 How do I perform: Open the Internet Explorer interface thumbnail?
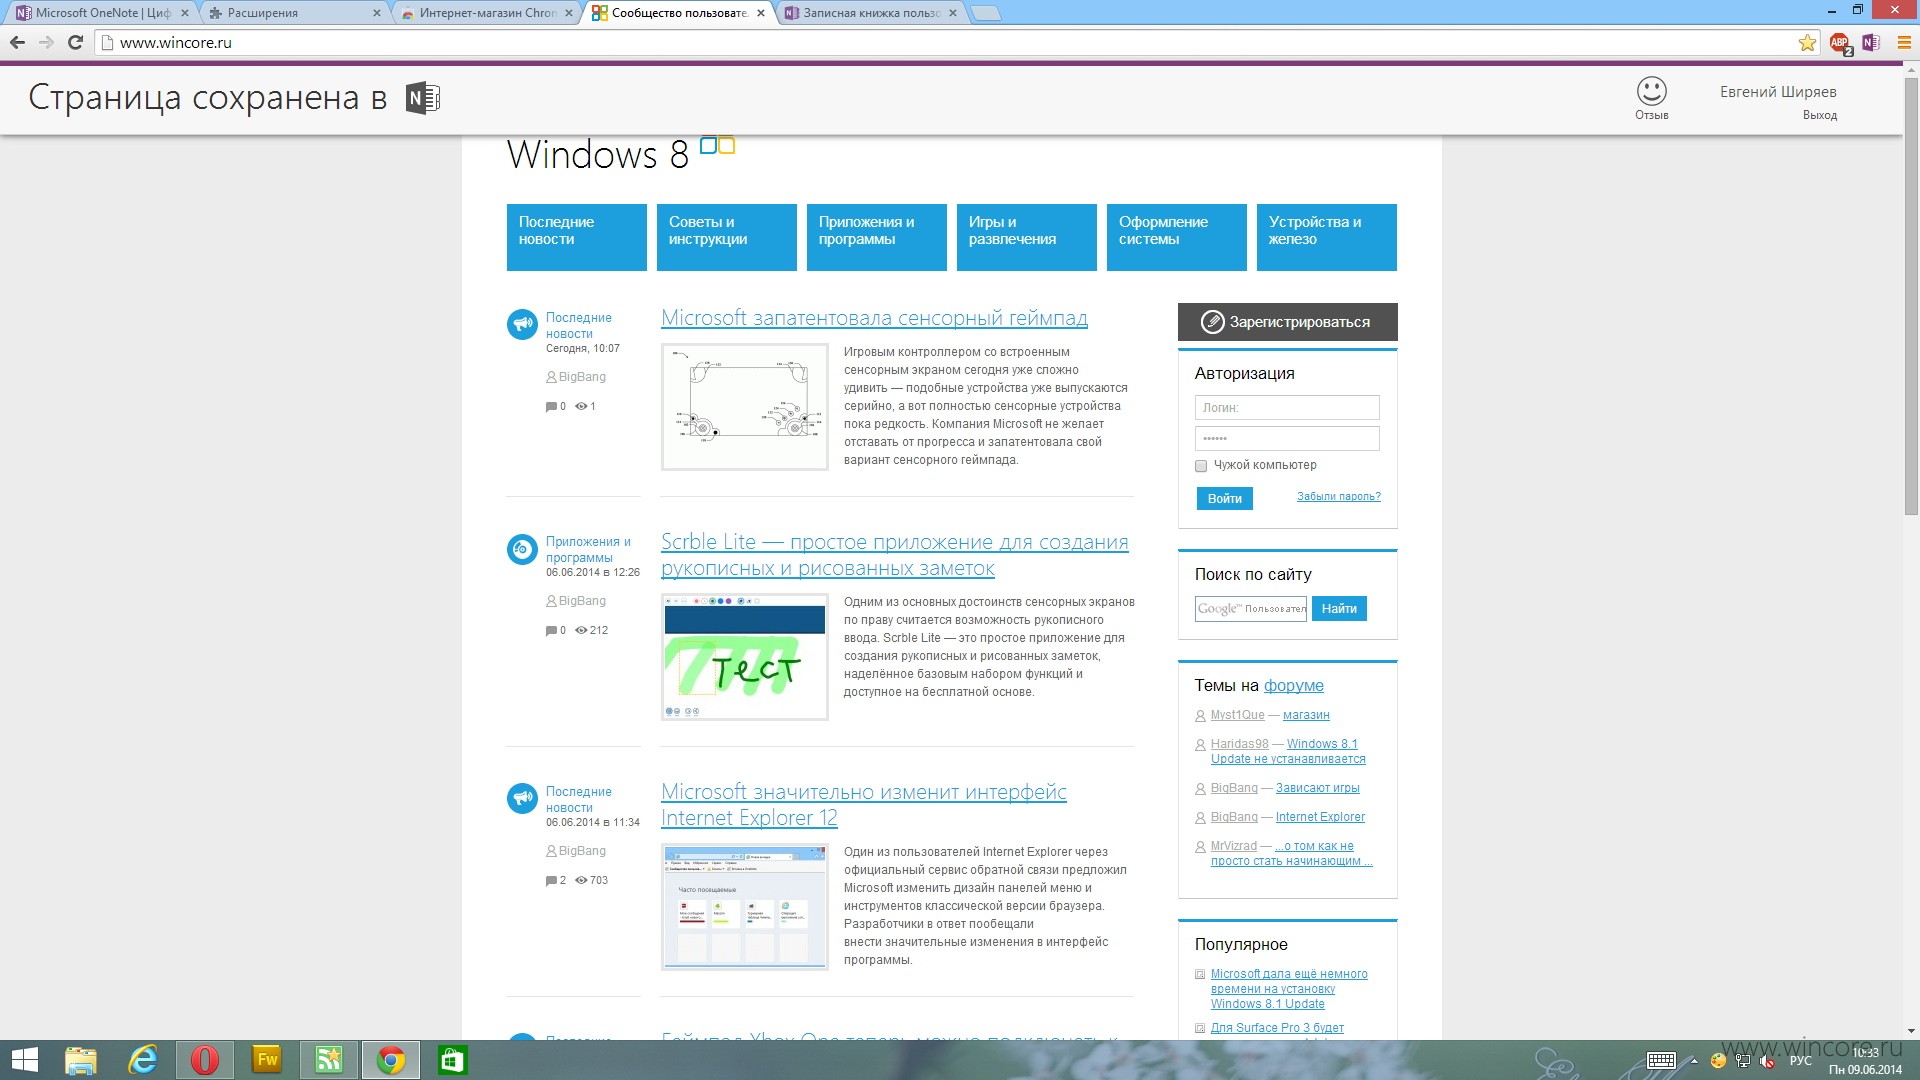click(745, 907)
